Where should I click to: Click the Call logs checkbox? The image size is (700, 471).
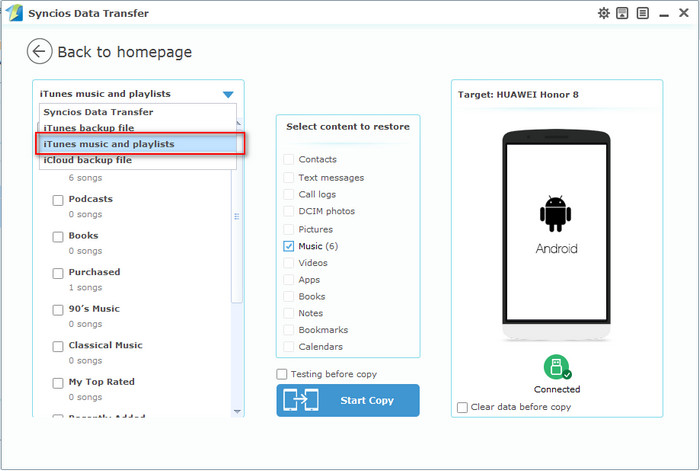[288, 195]
